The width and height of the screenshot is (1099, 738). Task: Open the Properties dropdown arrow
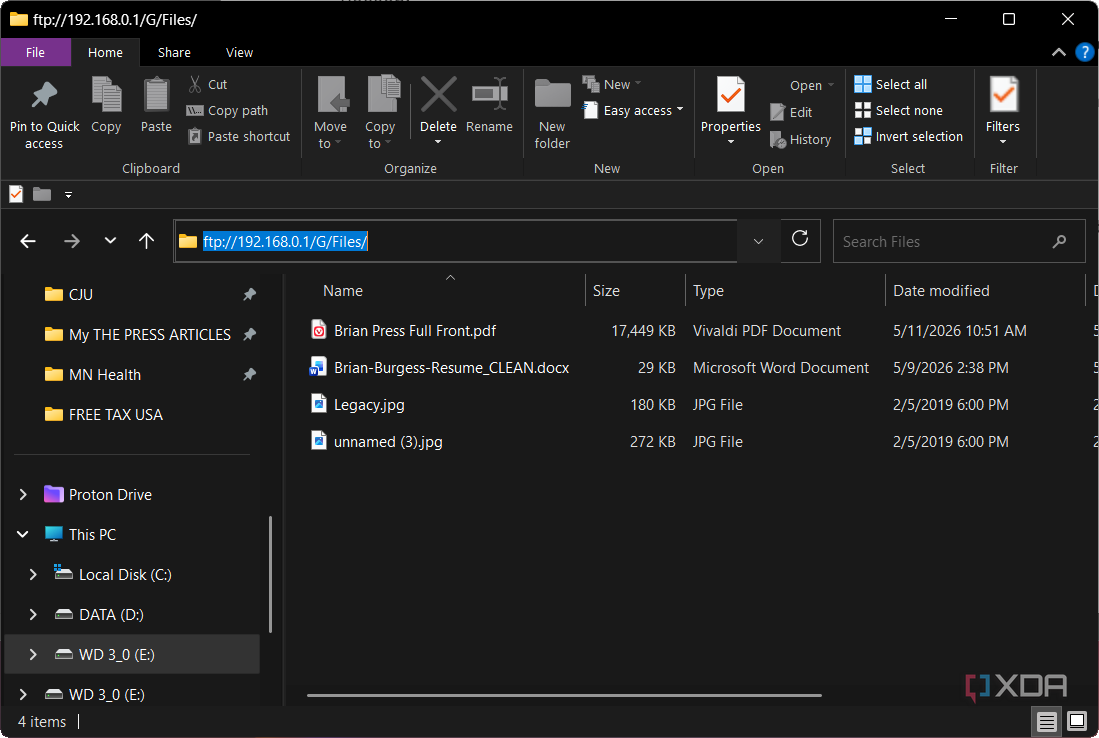[730, 142]
